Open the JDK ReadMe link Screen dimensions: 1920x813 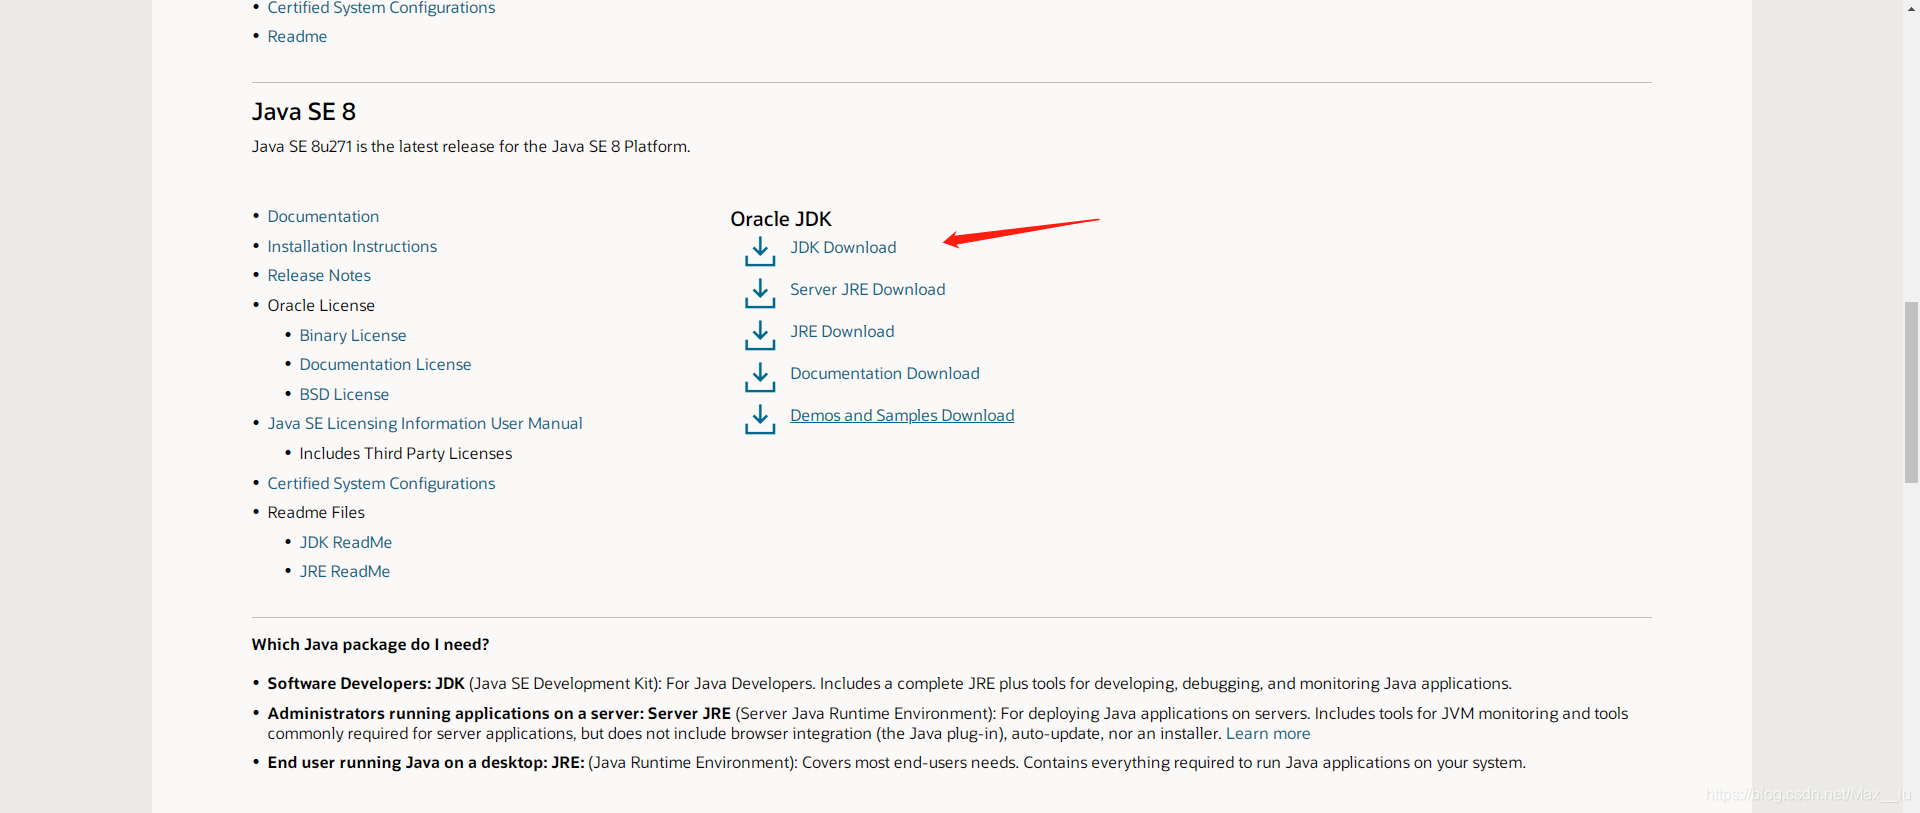coord(346,542)
